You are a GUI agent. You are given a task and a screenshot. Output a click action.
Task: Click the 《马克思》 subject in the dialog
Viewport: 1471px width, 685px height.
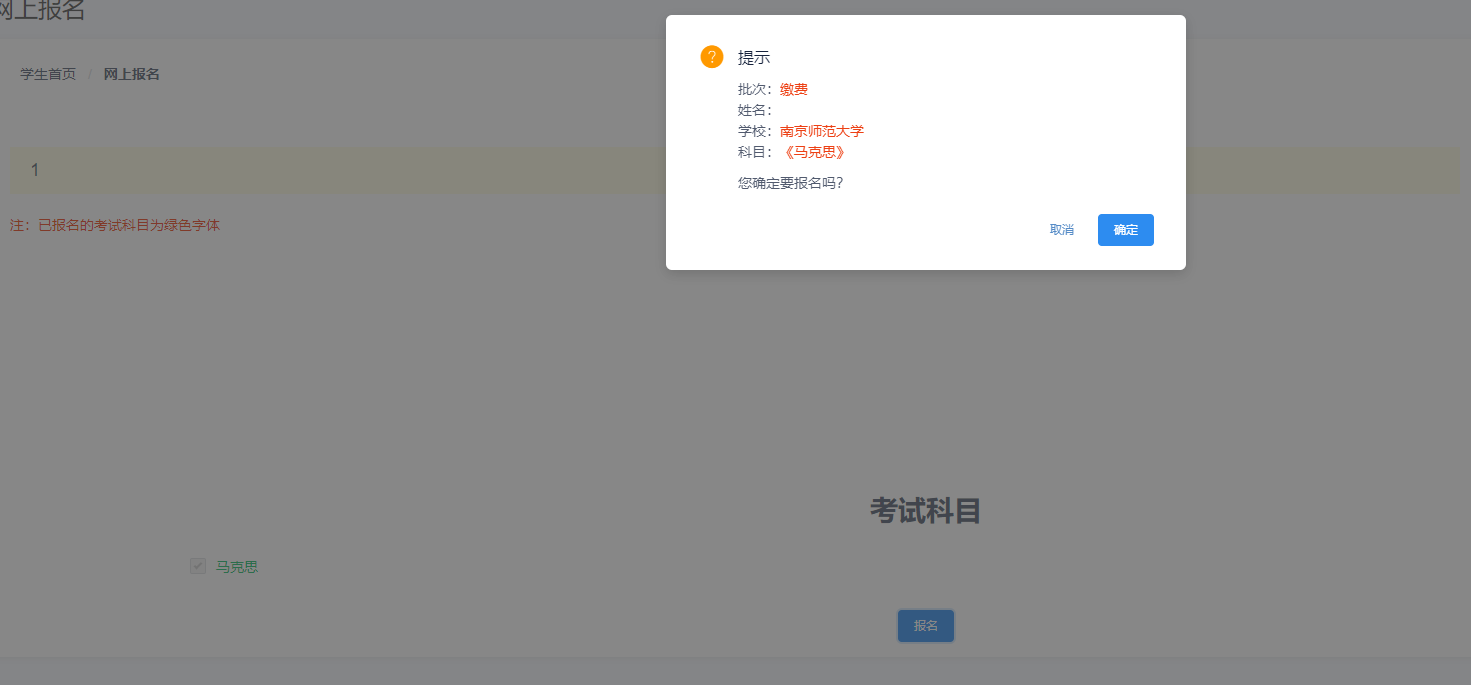(x=813, y=153)
